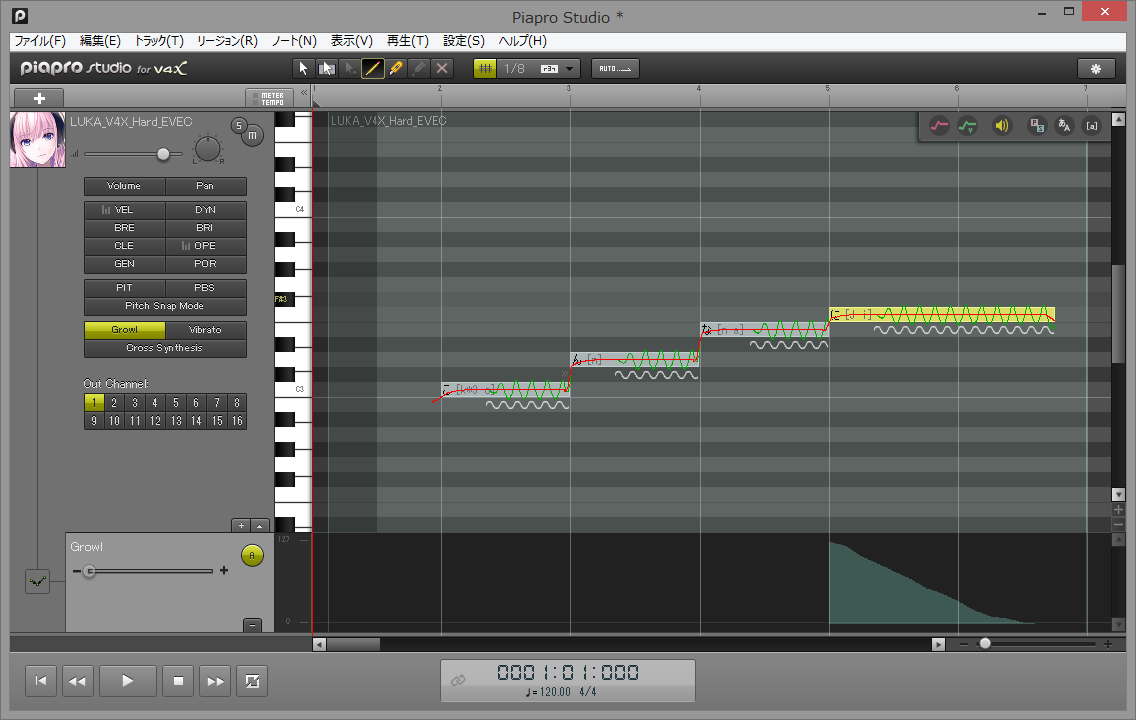The width and height of the screenshot is (1136, 720).
Task: Open settings with the gear icon
Action: point(1095,69)
